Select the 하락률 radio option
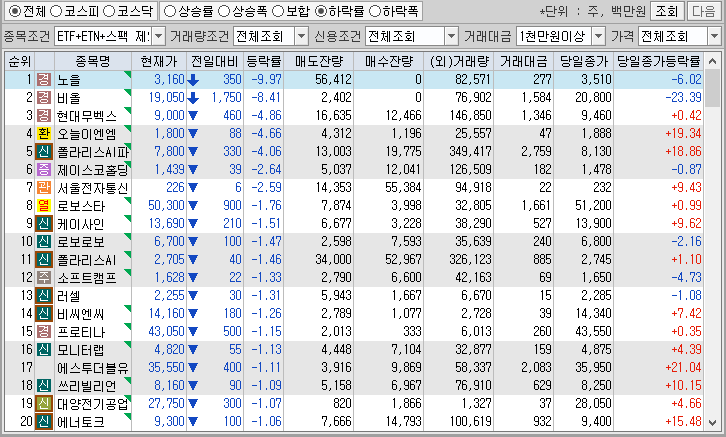 320,11
